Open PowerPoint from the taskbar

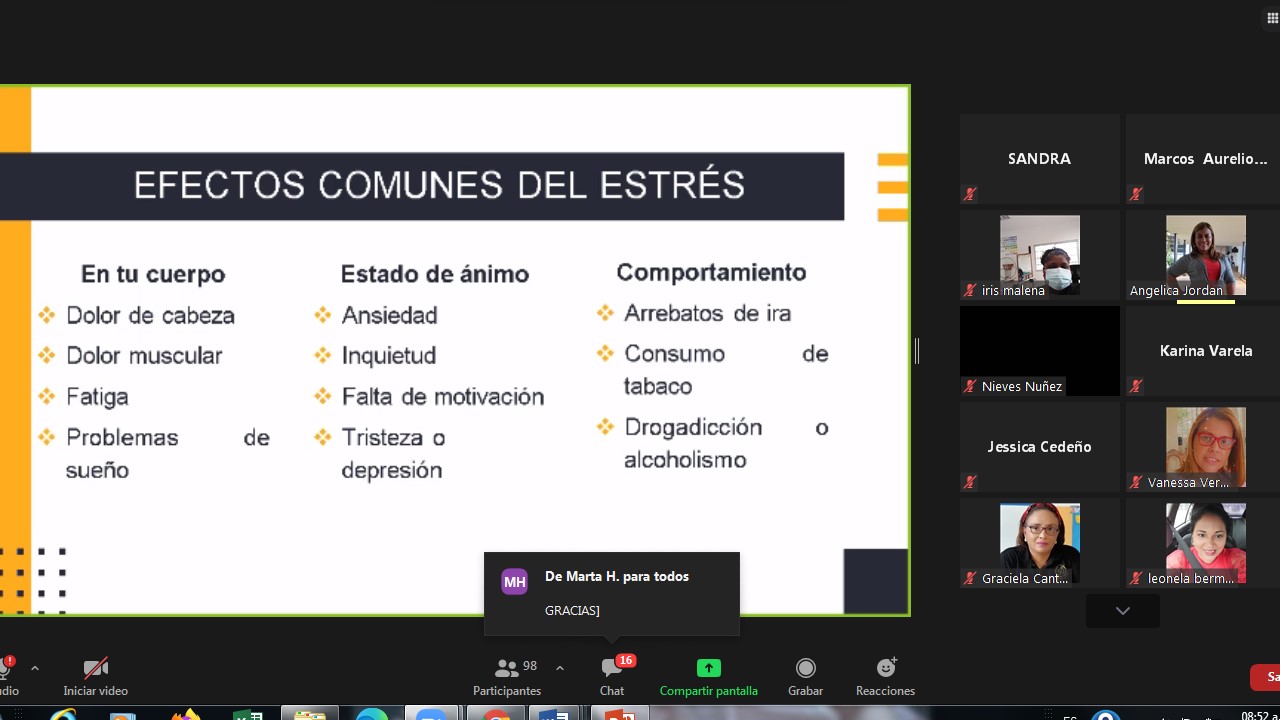point(620,714)
